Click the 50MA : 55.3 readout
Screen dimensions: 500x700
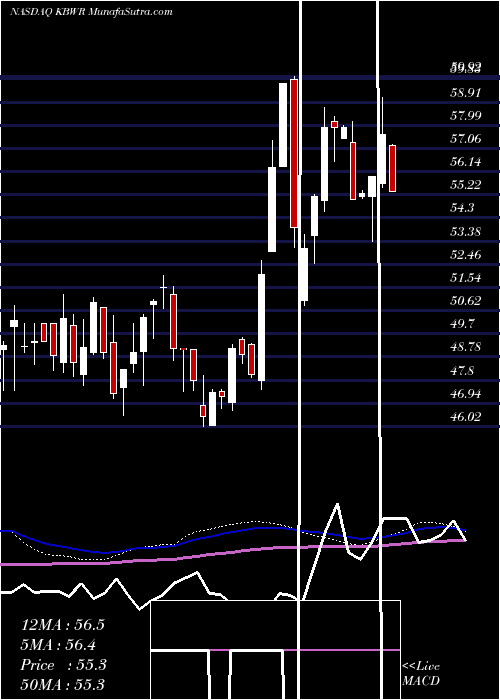(x=63, y=684)
